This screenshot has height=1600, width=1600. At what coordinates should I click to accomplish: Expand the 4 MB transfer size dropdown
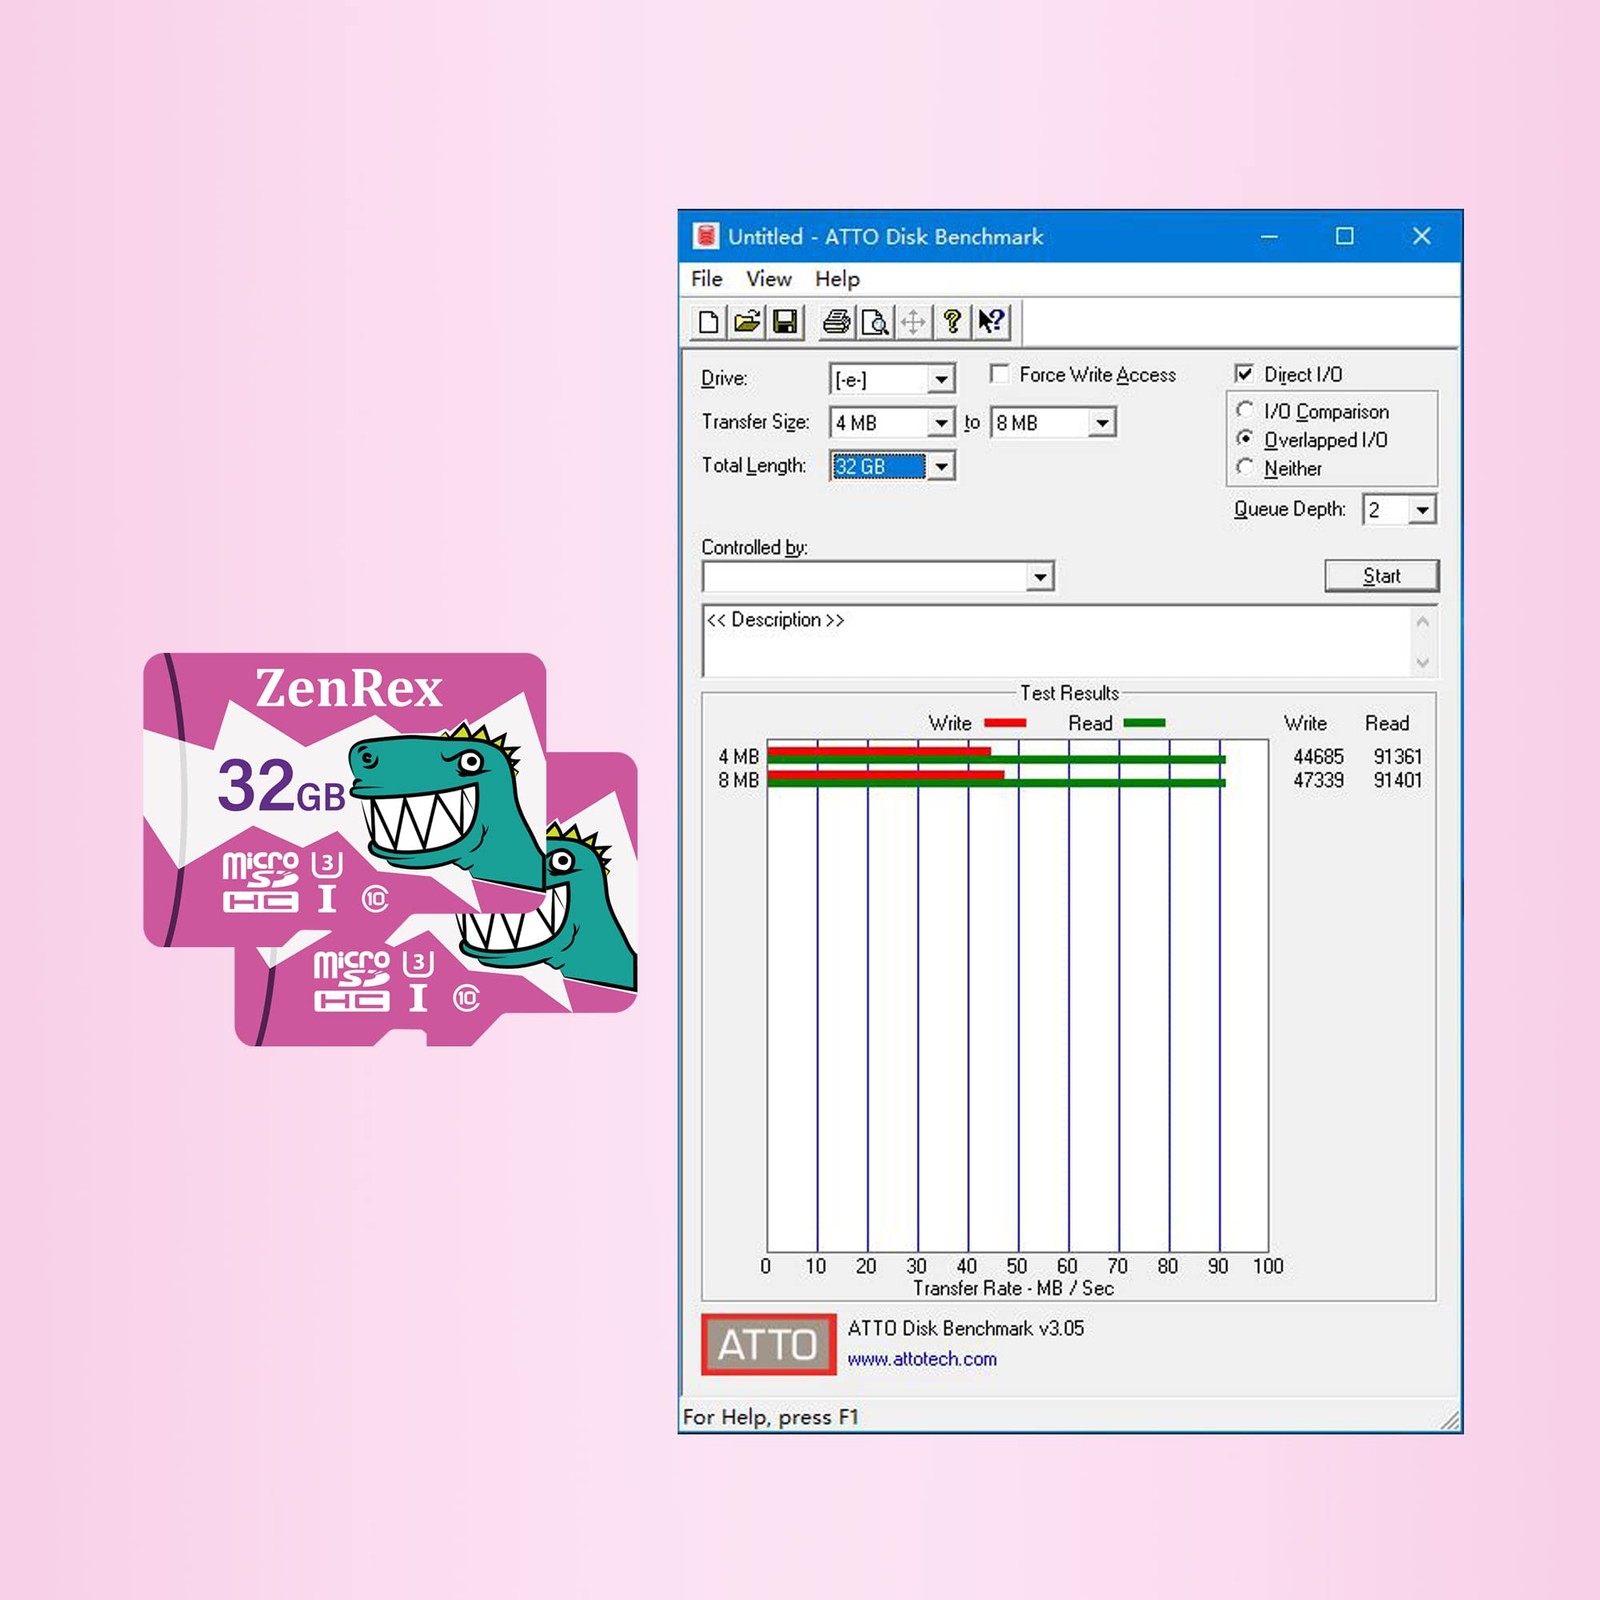941,423
